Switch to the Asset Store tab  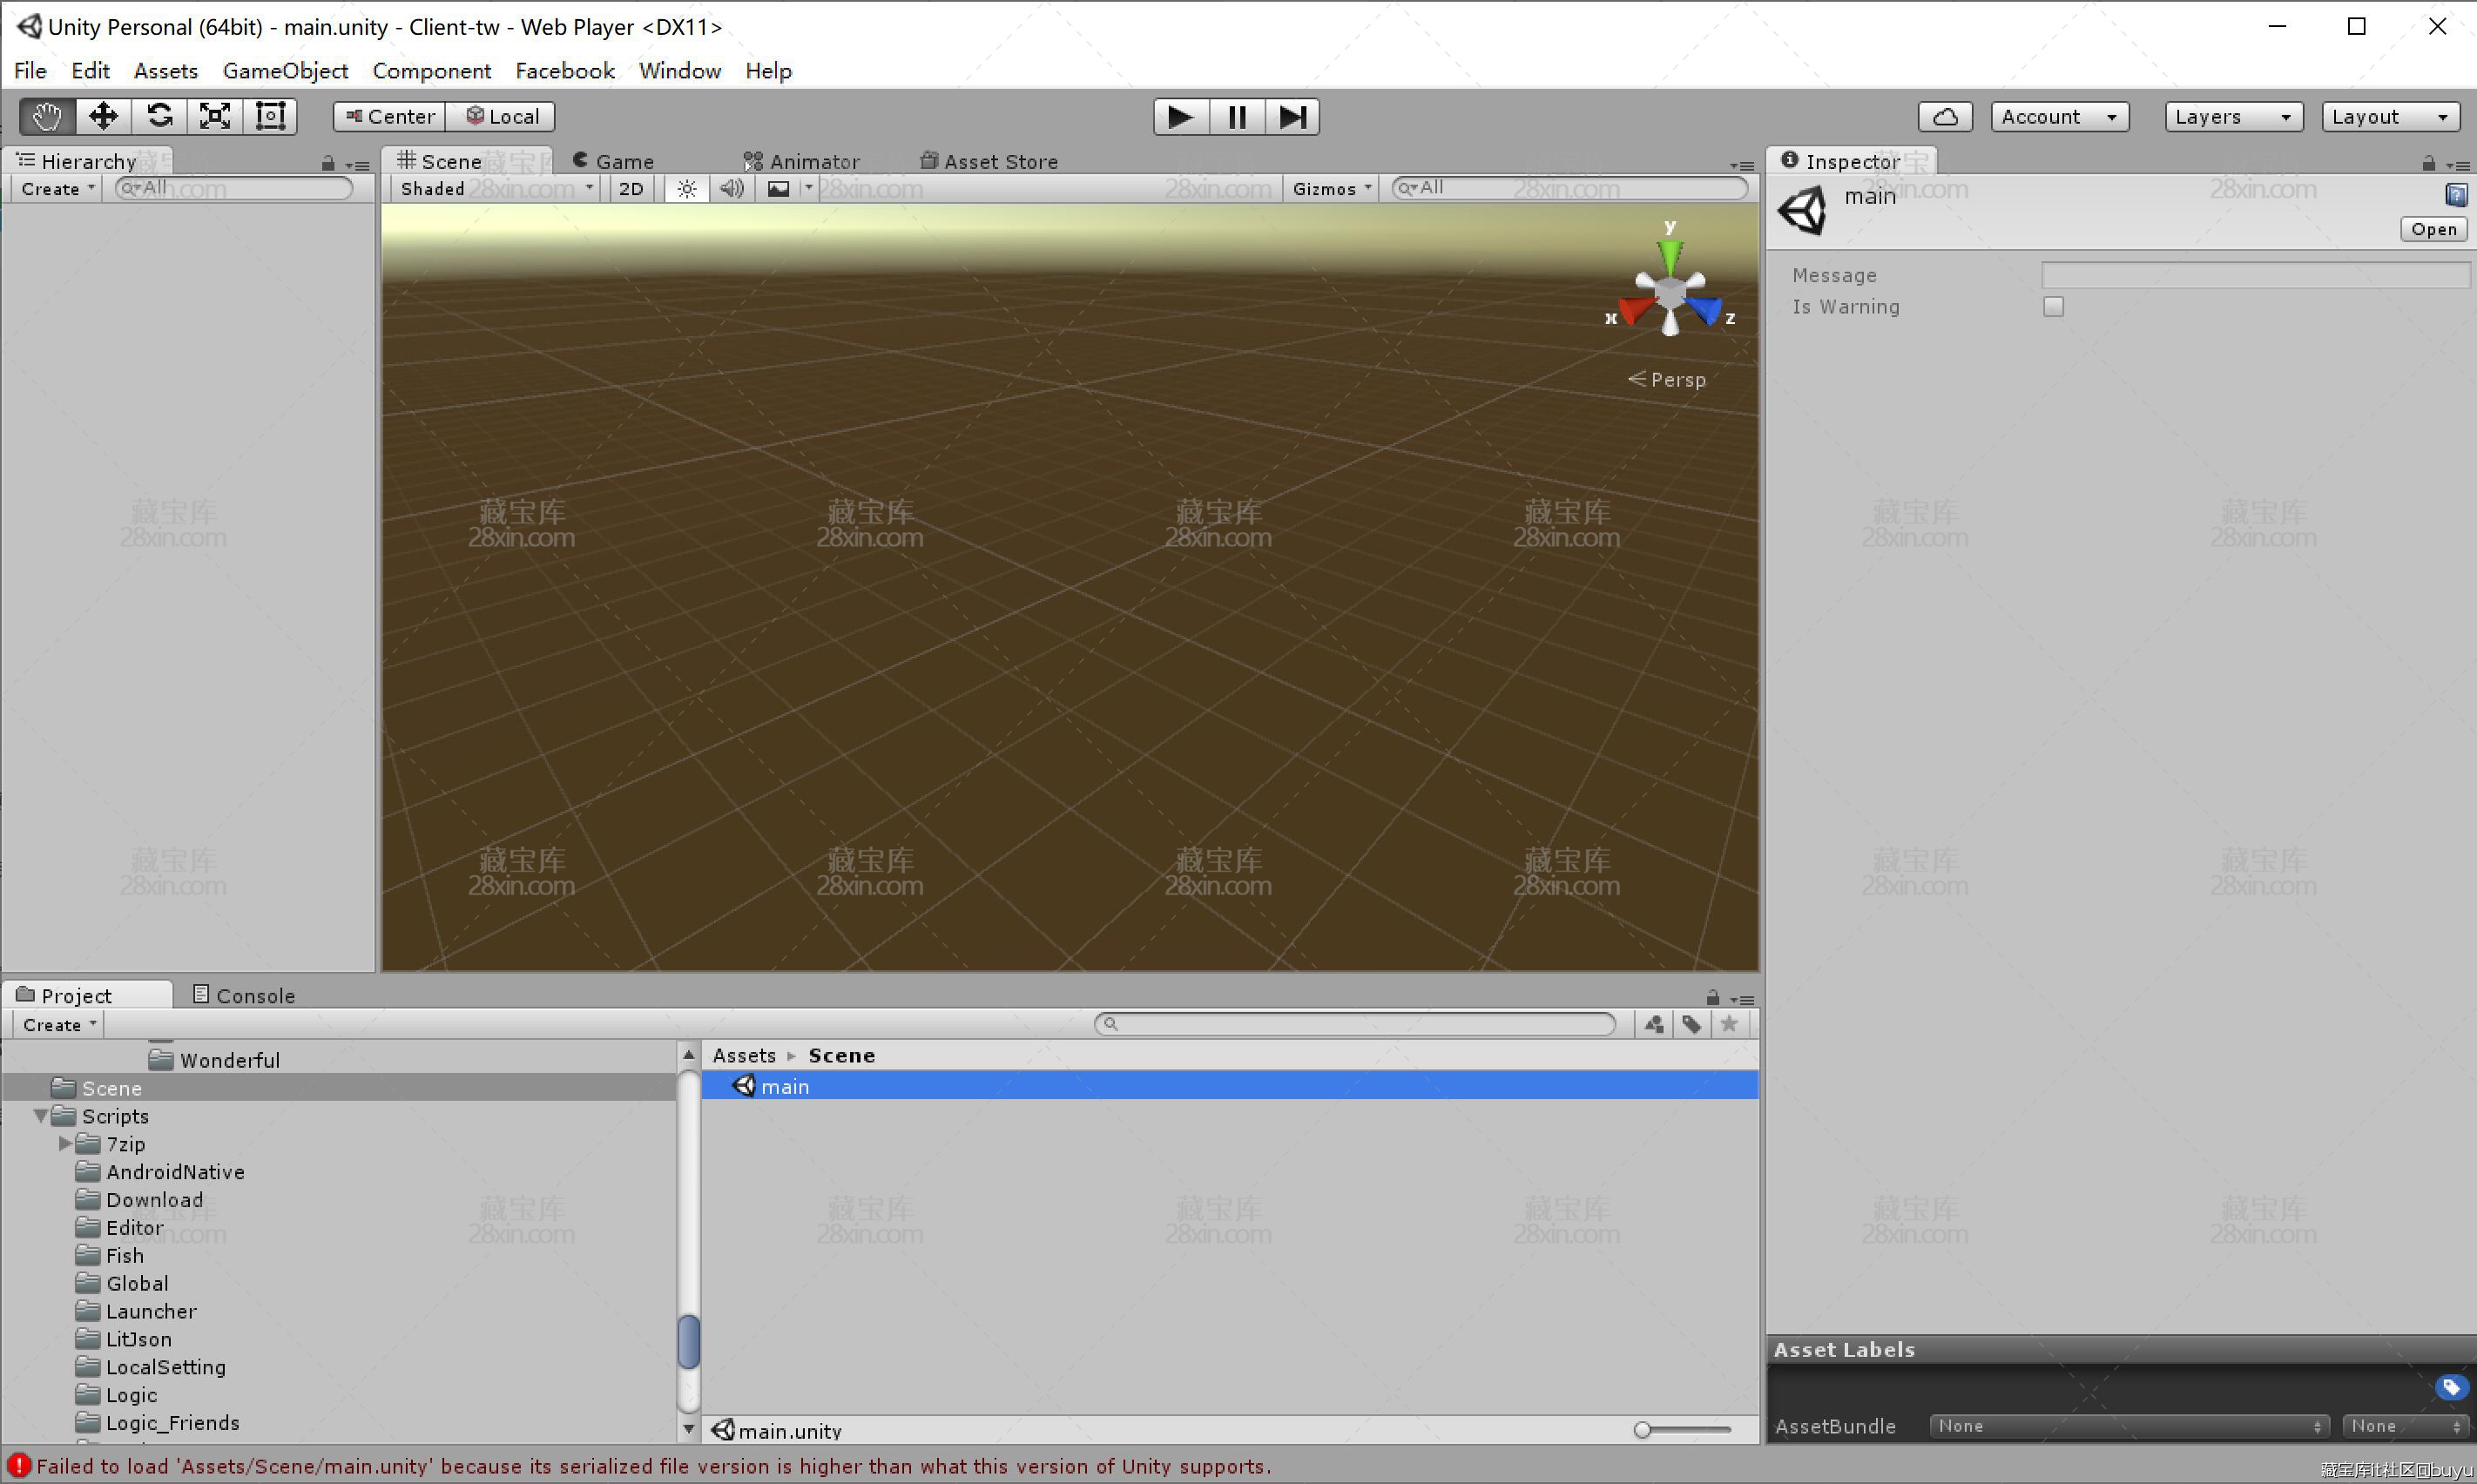point(988,161)
